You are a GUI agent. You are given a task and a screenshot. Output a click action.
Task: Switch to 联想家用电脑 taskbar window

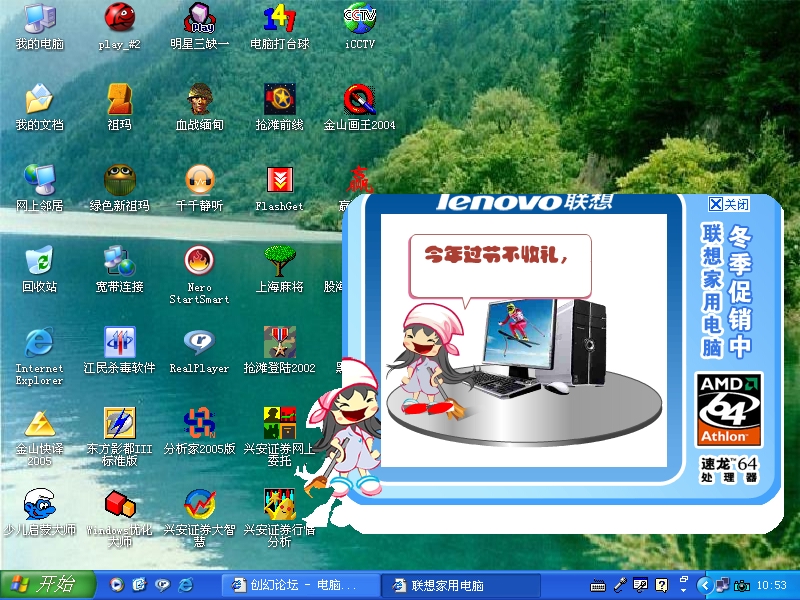(461, 585)
